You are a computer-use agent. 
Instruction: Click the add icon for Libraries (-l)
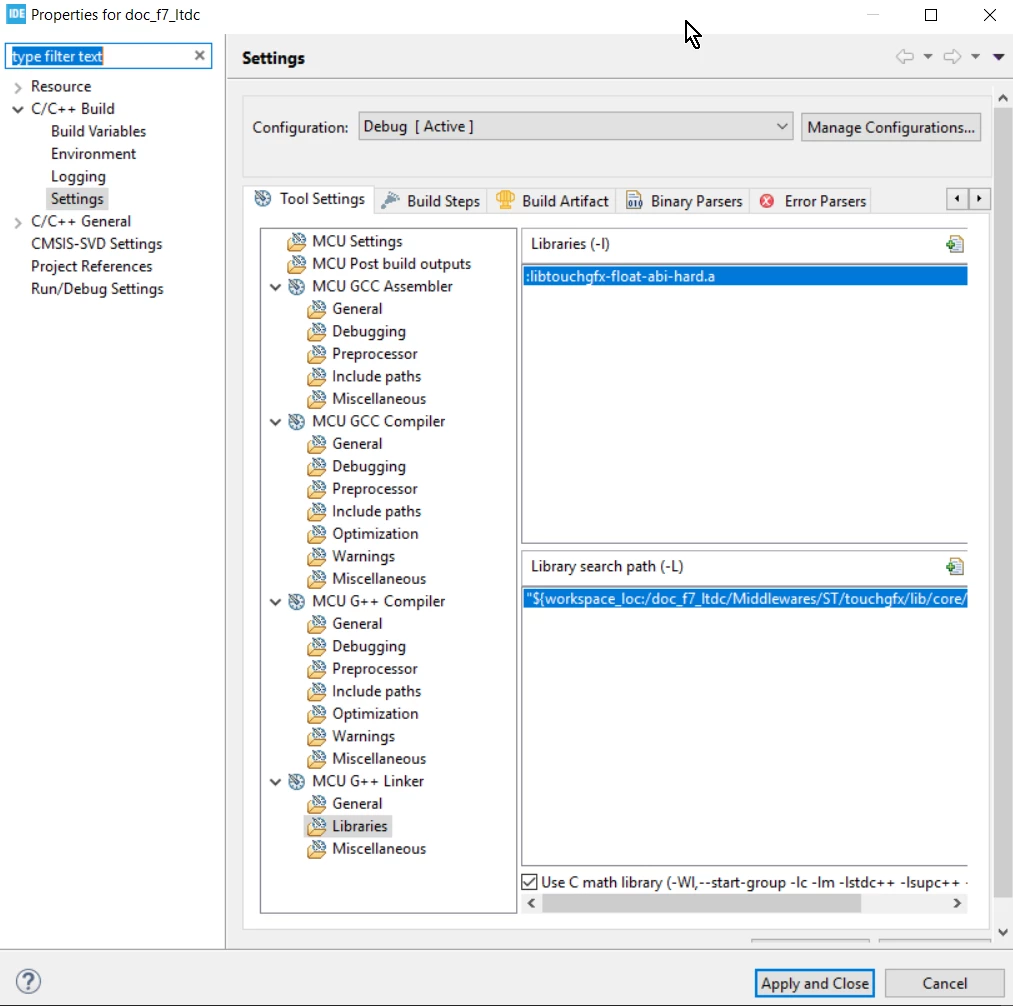click(x=954, y=244)
